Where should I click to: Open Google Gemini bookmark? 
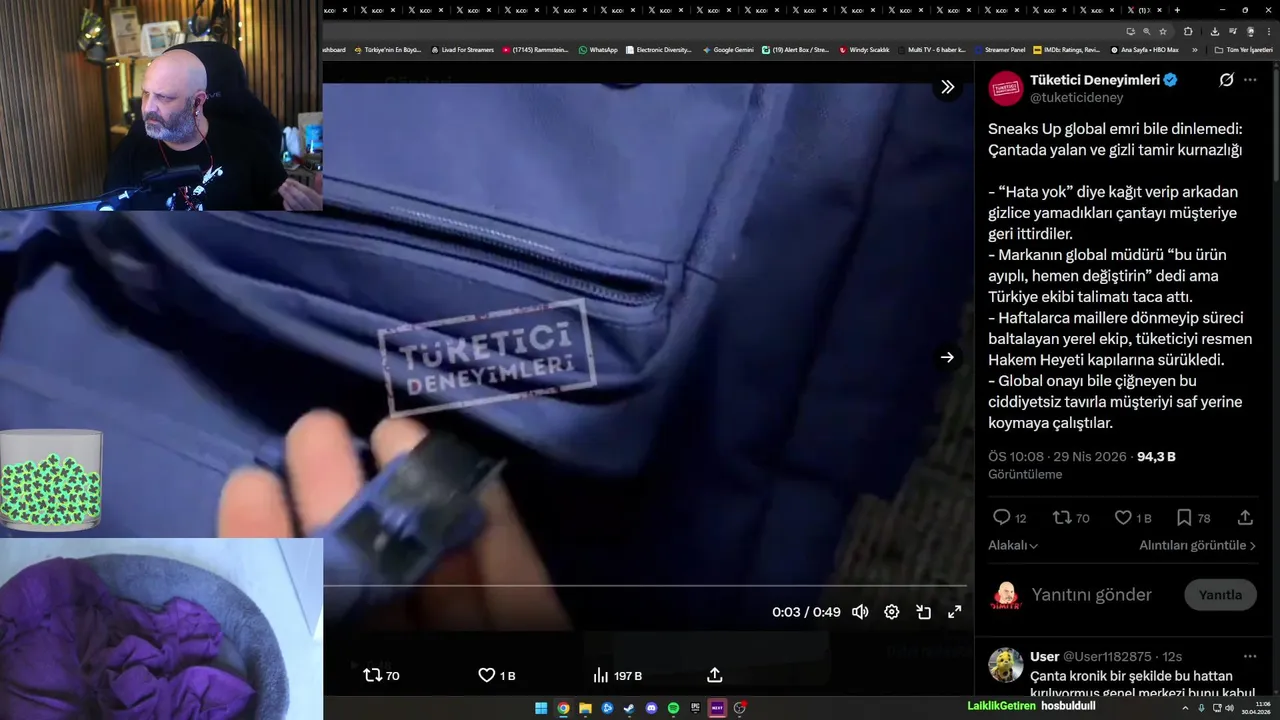click(728, 49)
